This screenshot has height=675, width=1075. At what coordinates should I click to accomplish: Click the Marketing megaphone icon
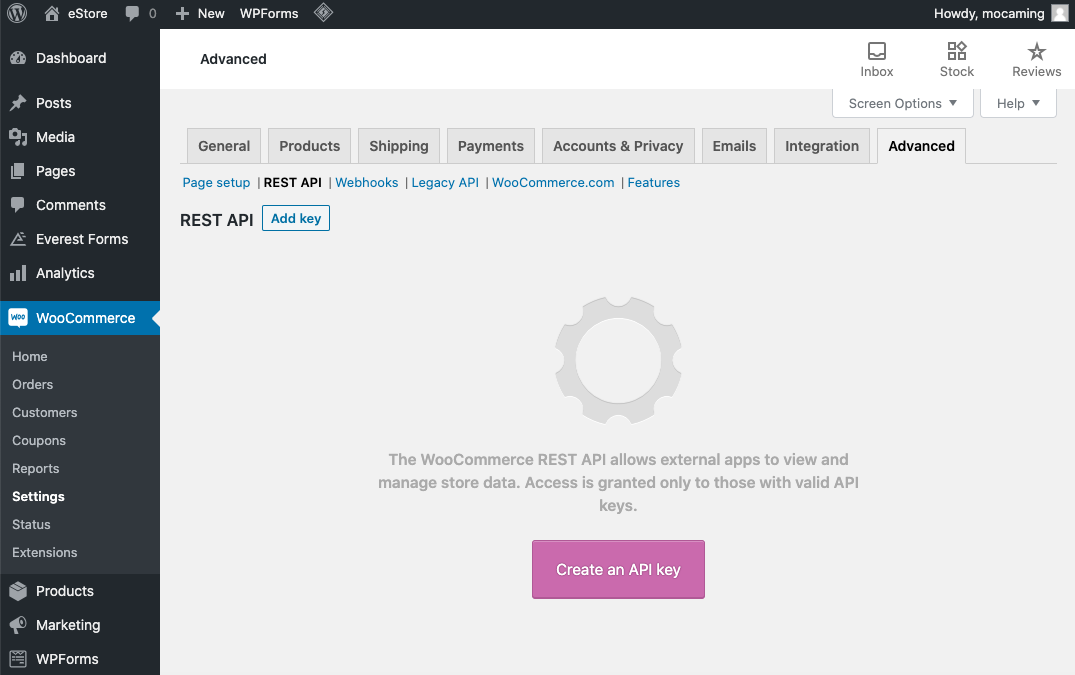[19, 625]
